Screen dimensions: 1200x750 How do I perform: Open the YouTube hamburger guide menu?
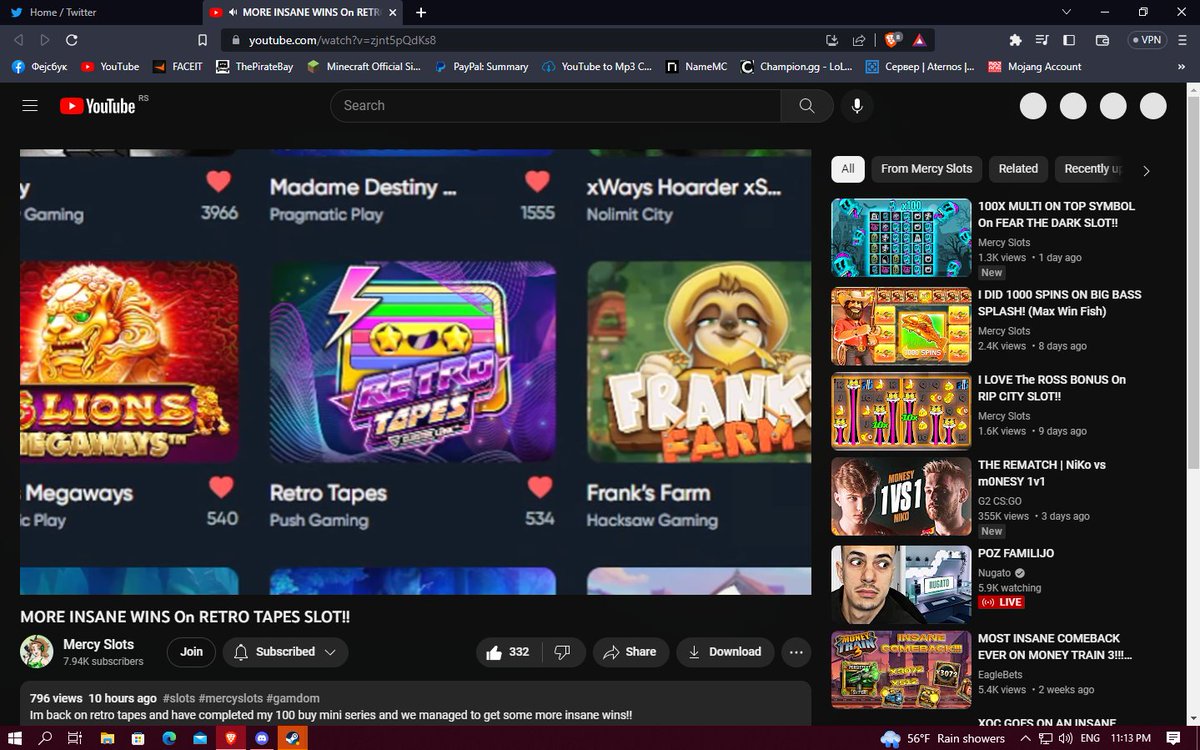29,105
